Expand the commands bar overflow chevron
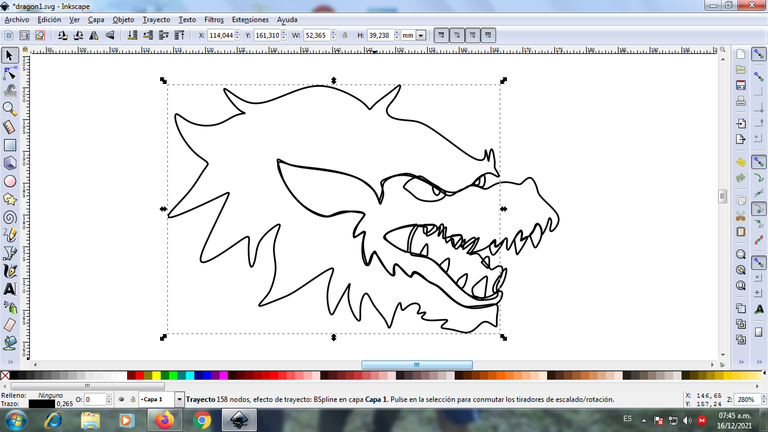 click(x=741, y=362)
